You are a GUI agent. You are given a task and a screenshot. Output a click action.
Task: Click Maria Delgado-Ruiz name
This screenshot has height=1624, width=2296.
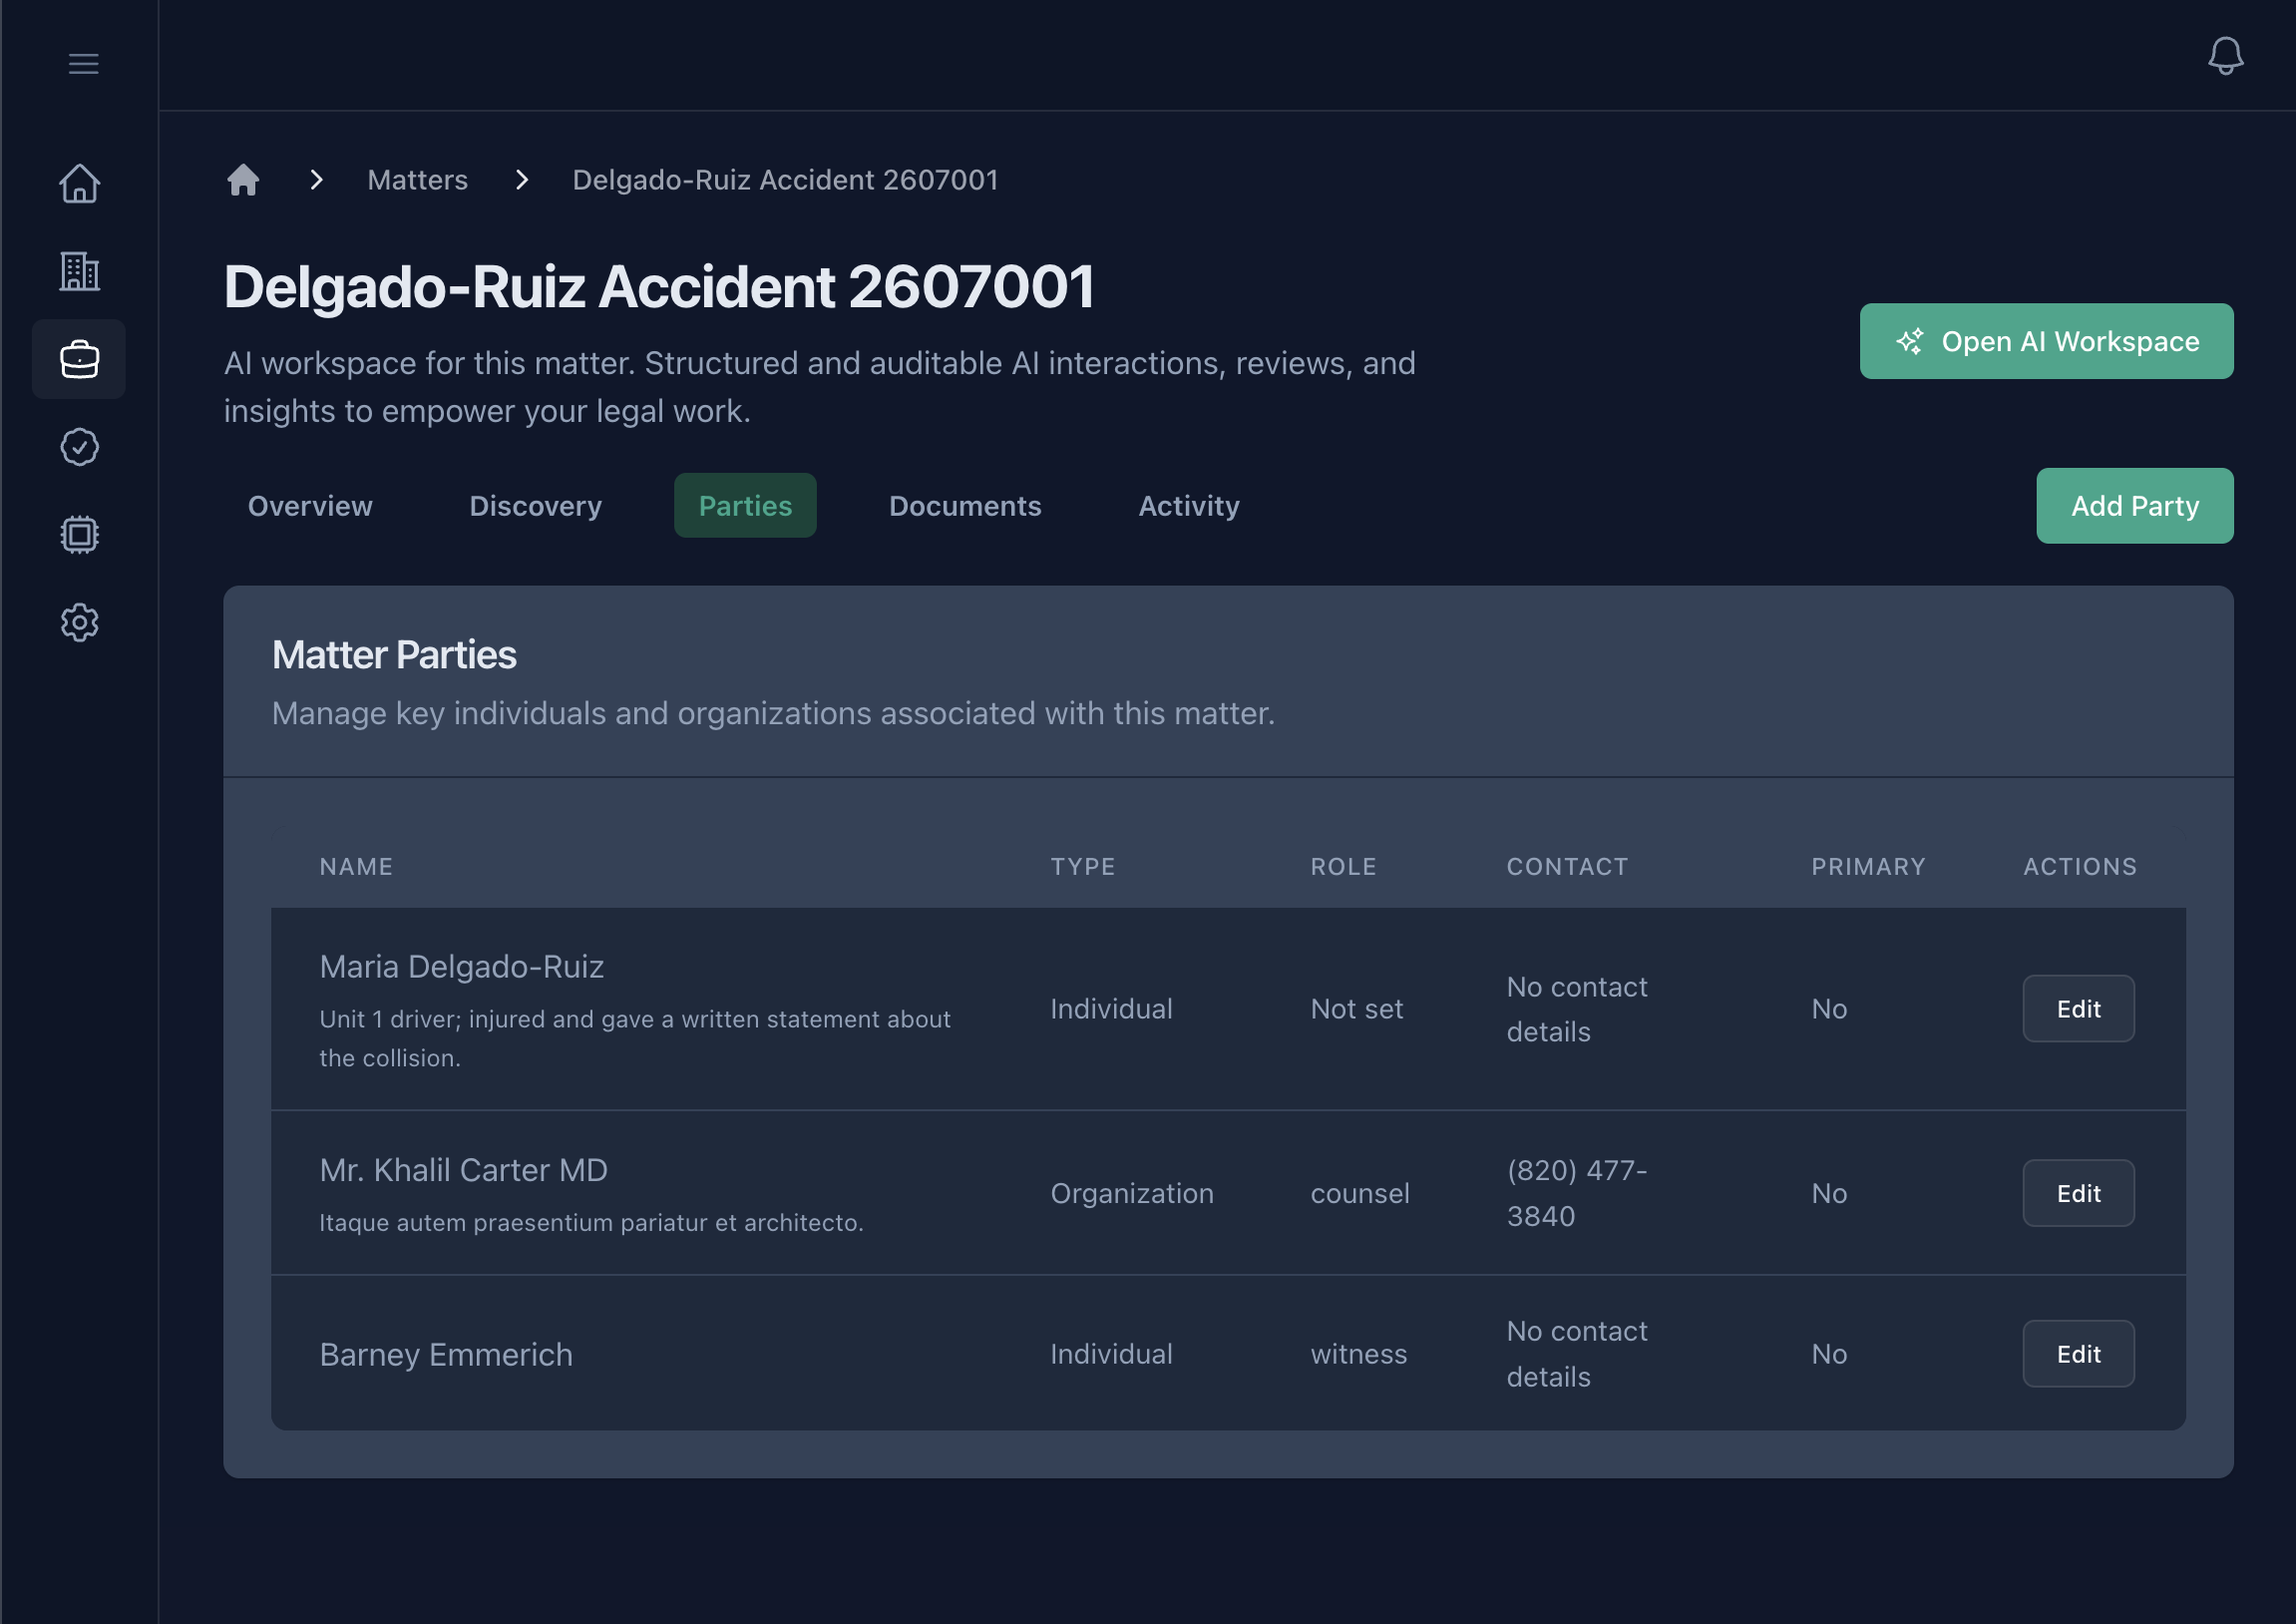pyautogui.click(x=461, y=967)
